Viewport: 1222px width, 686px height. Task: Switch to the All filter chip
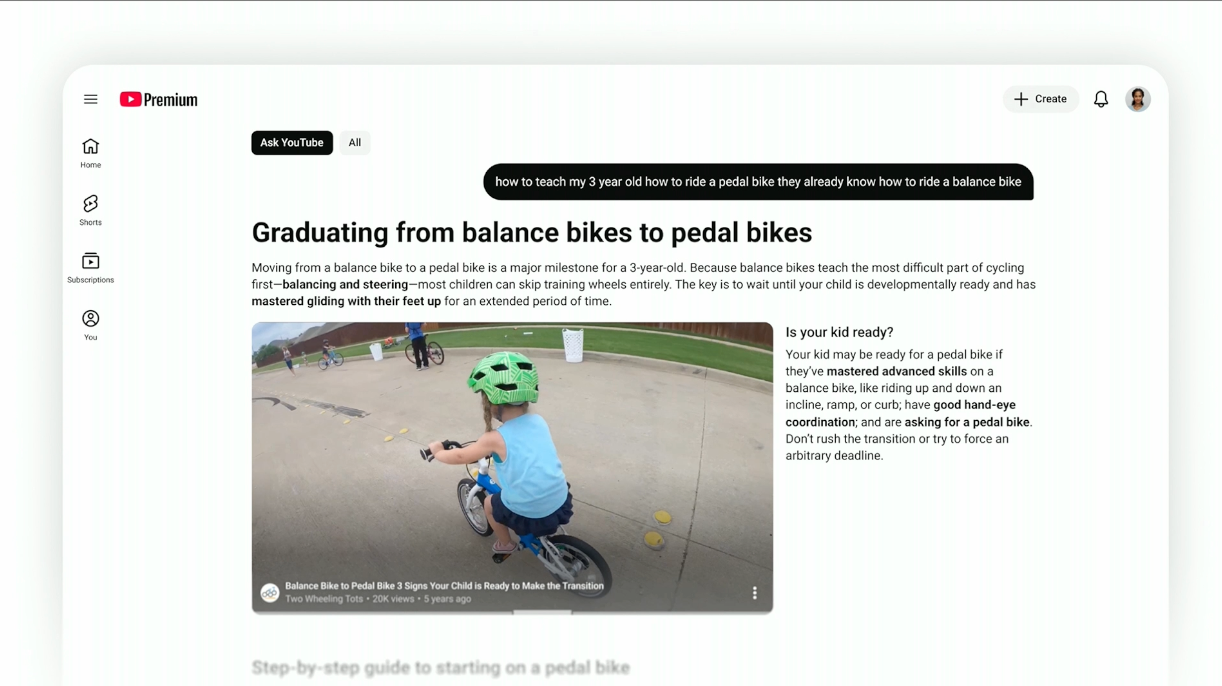tap(355, 143)
